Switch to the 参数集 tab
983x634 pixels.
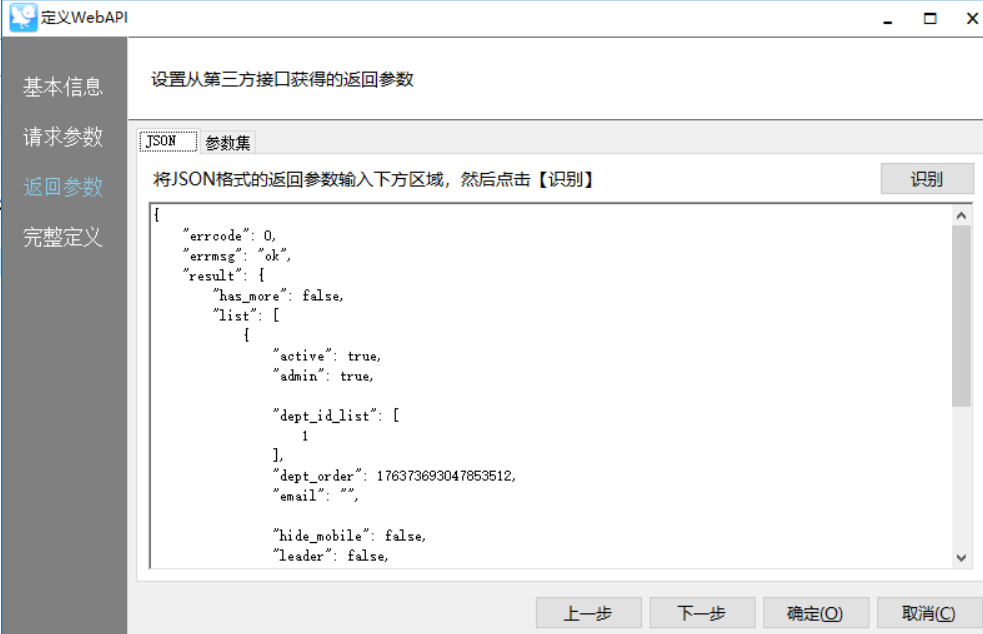pos(228,143)
